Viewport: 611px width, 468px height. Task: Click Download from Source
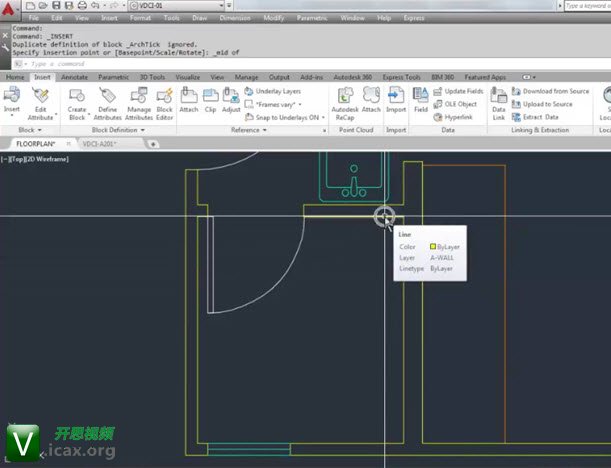[555, 91]
